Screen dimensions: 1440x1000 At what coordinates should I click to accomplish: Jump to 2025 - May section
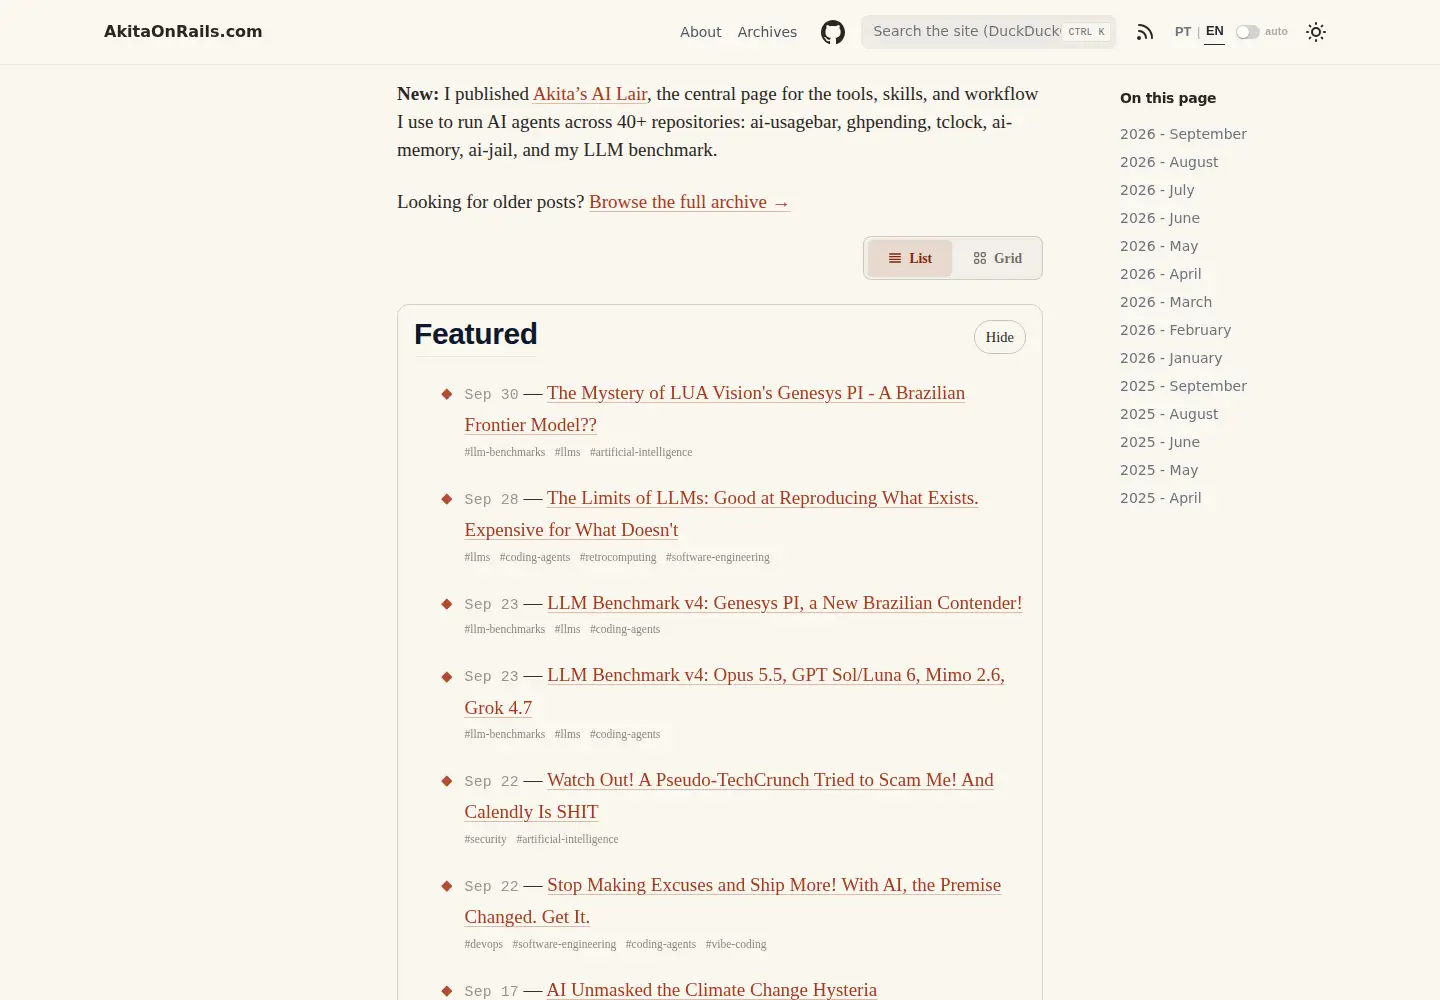coord(1159,470)
